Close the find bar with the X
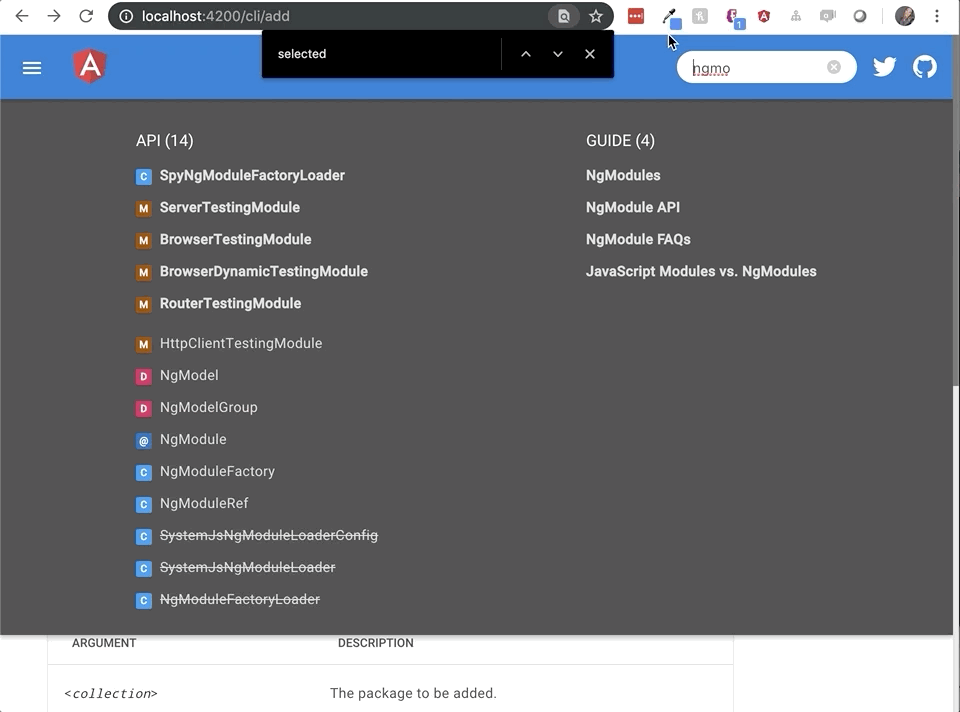This screenshot has width=960, height=712. point(590,54)
